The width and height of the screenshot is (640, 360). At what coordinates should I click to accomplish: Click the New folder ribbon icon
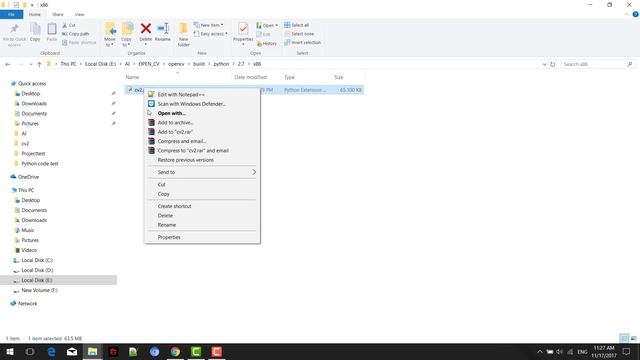(x=184, y=29)
